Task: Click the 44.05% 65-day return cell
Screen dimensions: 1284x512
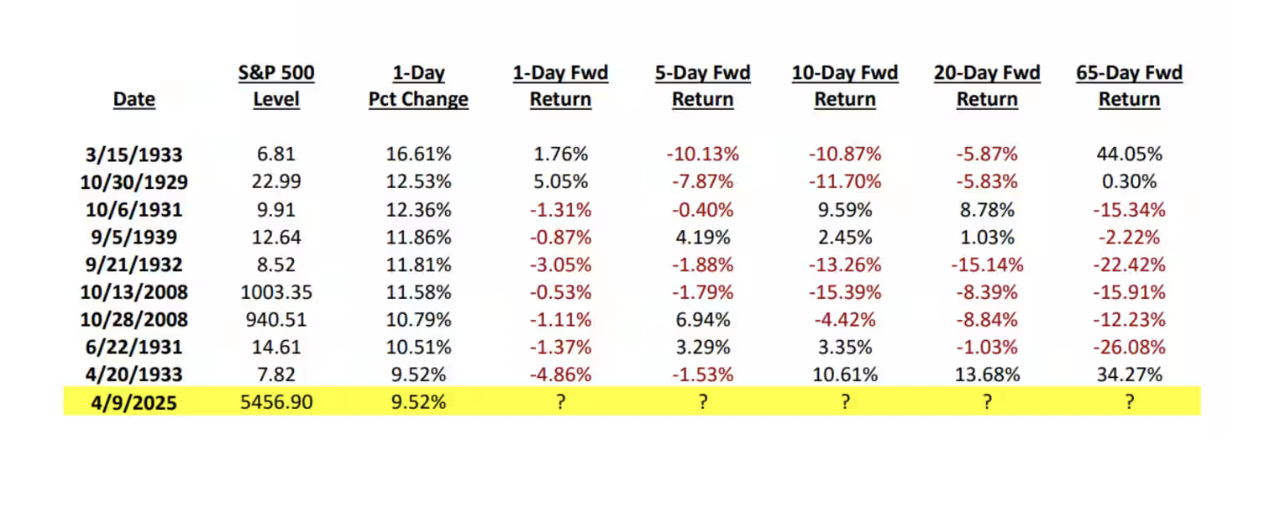Action: pos(1129,154)
